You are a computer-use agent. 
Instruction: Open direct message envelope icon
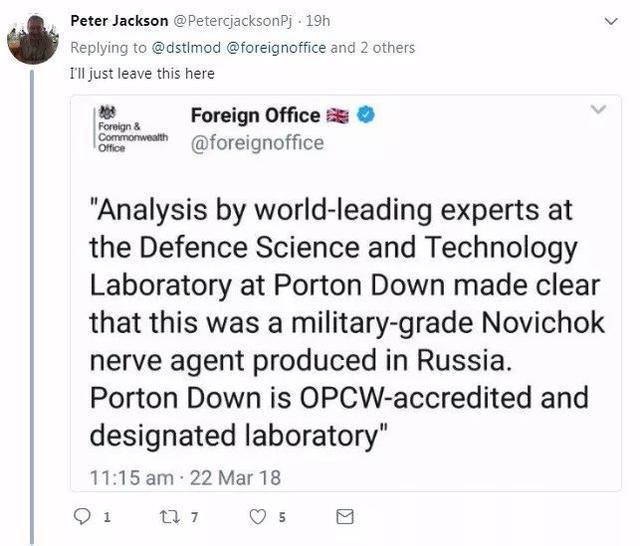344,517
